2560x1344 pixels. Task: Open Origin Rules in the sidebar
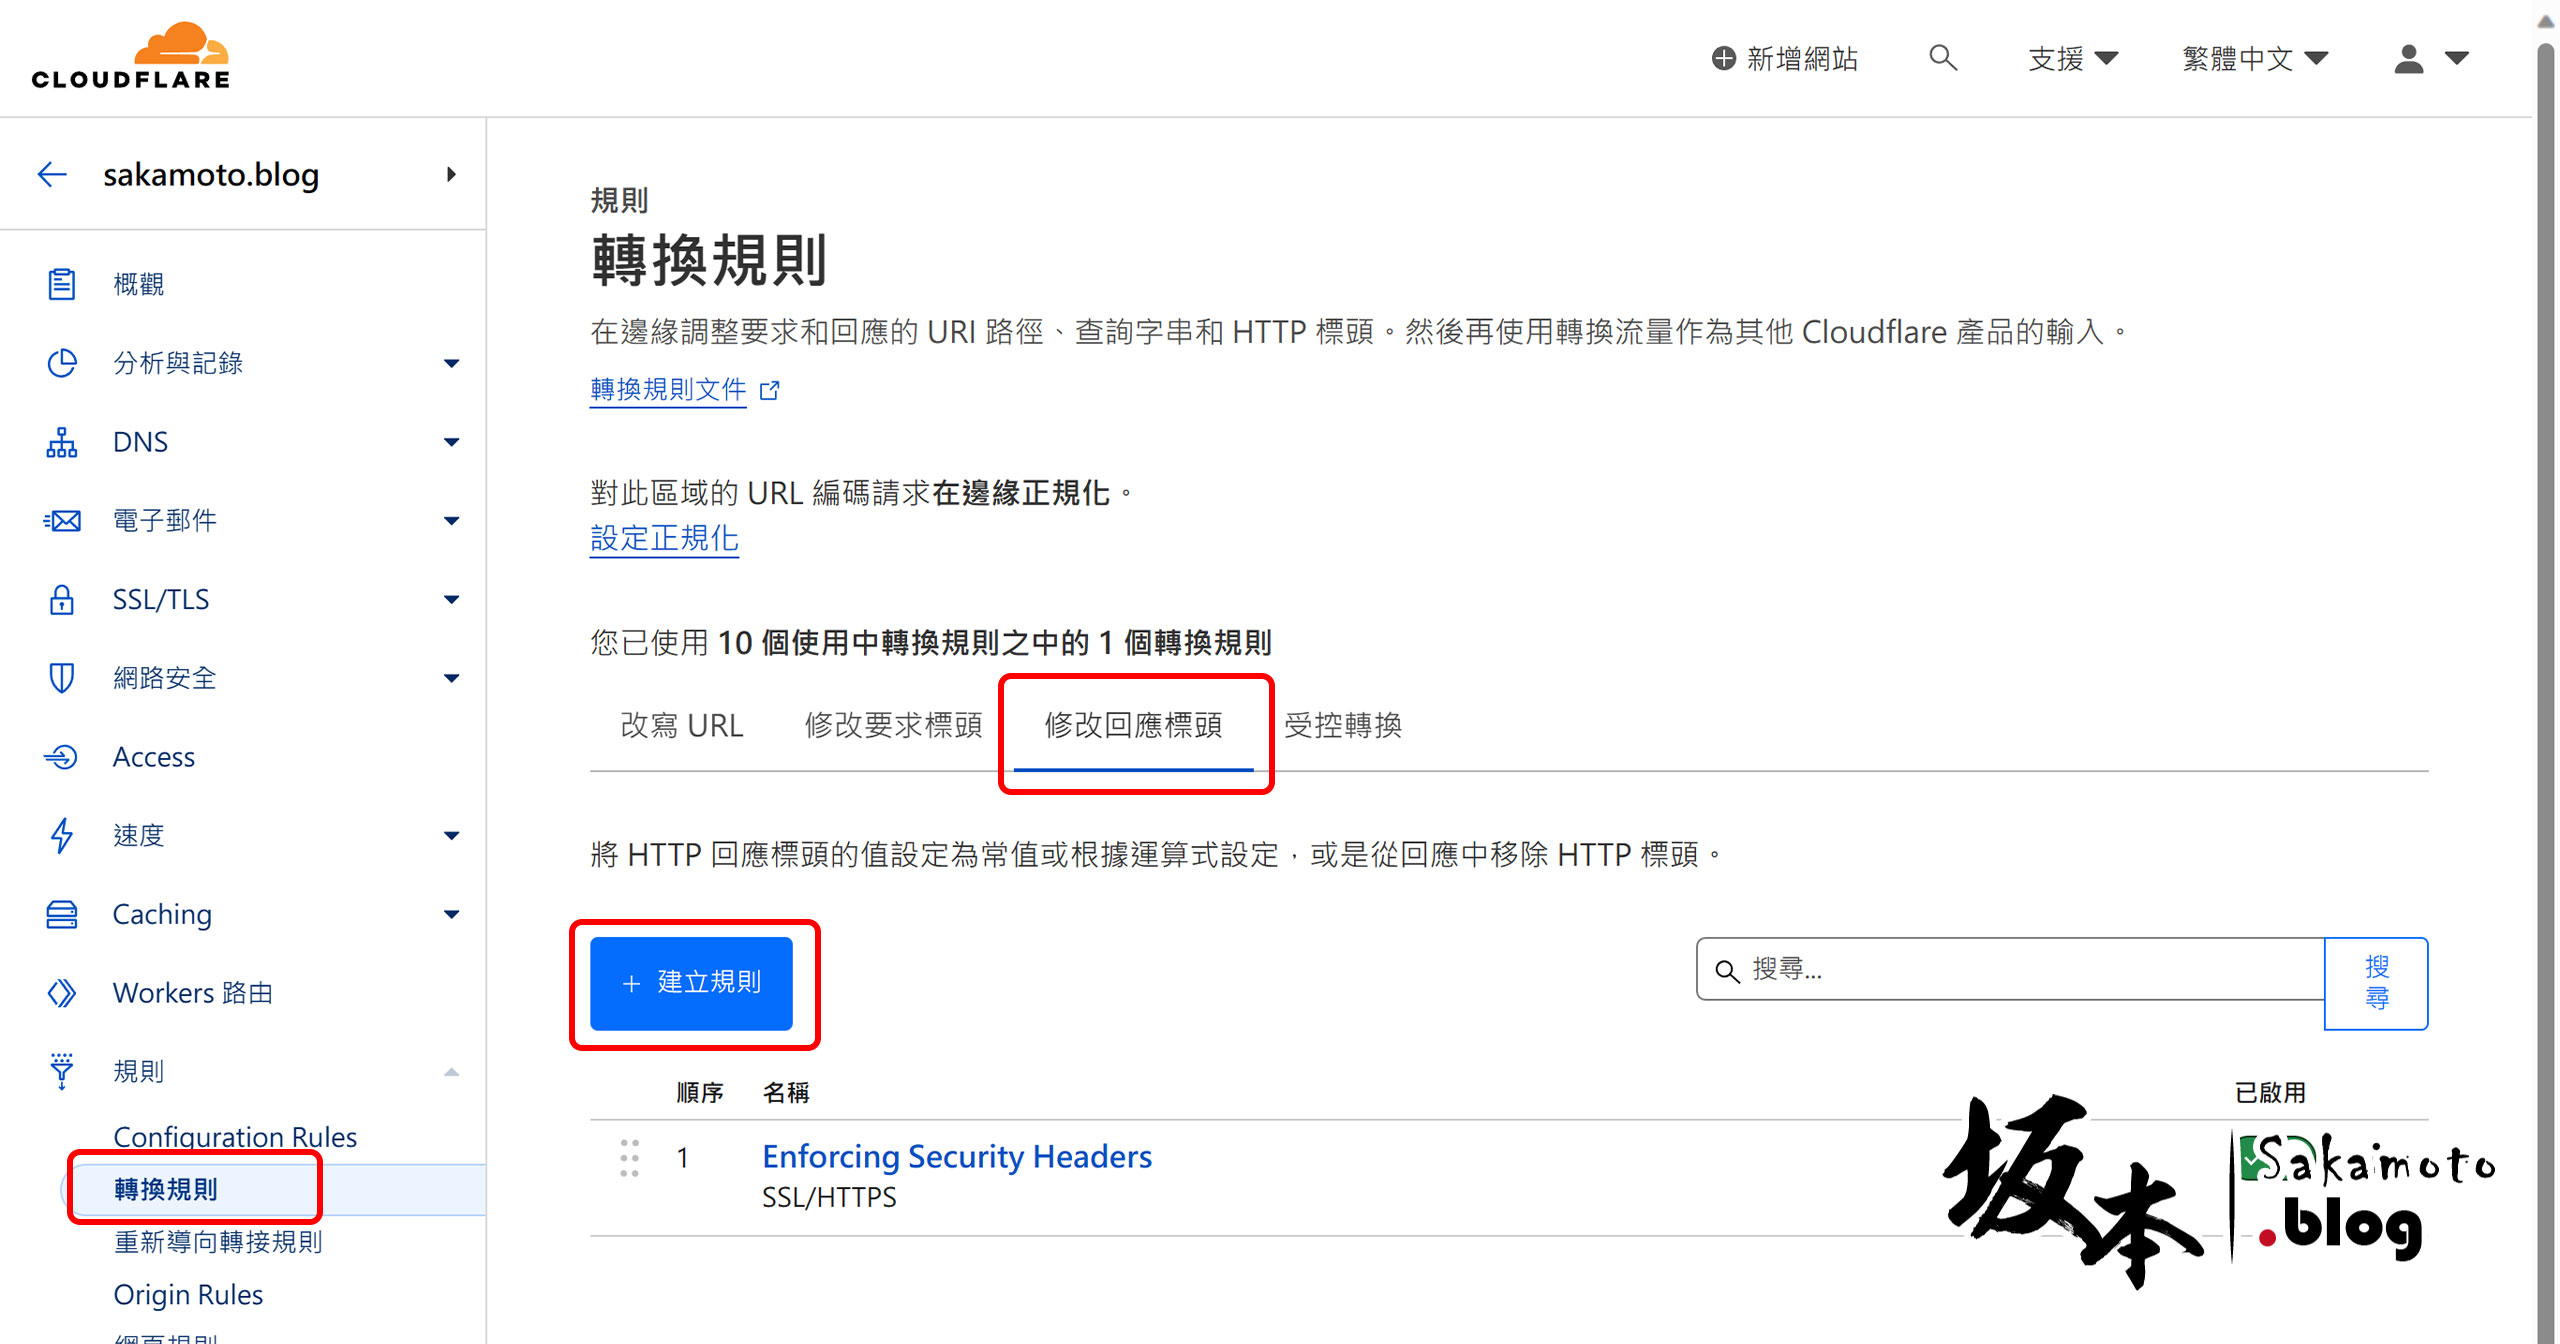pos(188,1294)
